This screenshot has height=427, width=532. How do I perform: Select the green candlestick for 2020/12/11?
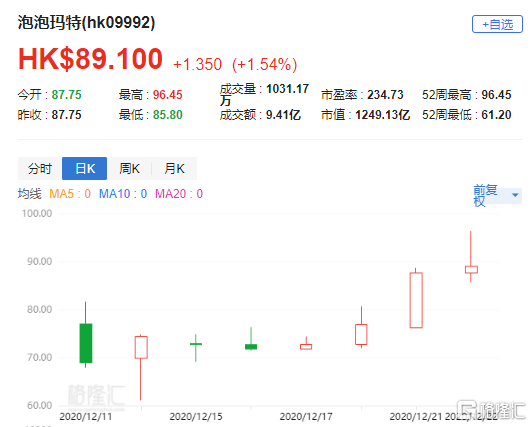(86, 343)
